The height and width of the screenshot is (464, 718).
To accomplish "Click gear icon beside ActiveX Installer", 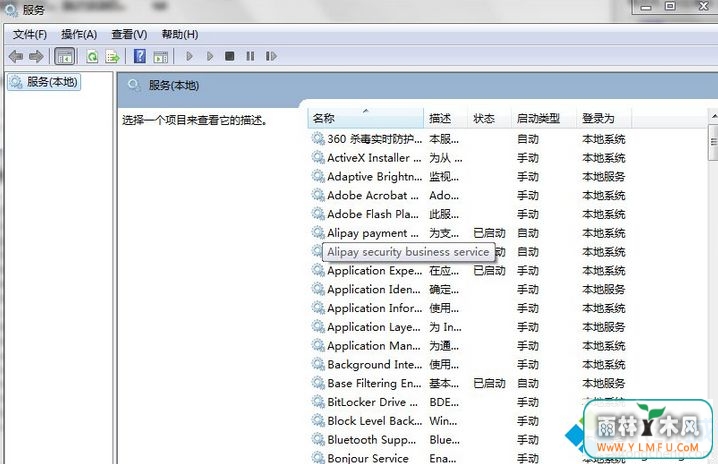I will (x=318, y=157).
